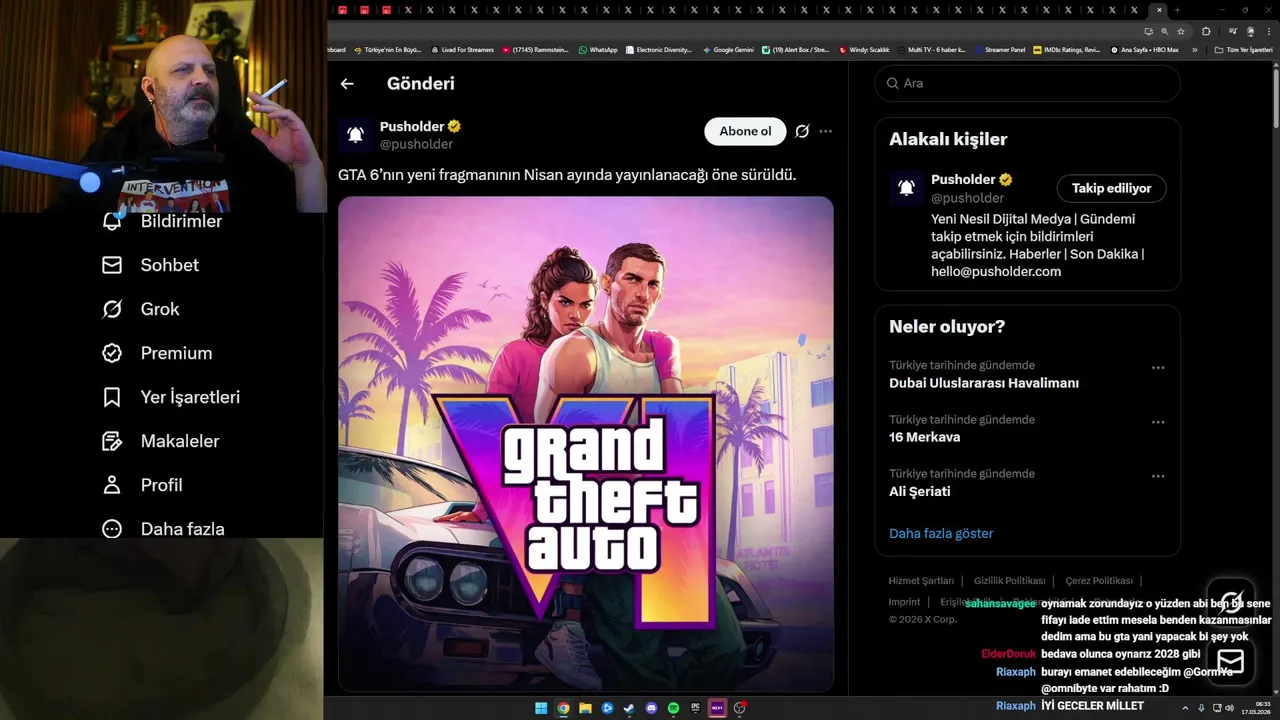Open the floating messages envelope button
The width and height of the screenshot is (1280, 720).
[1231, 661]
